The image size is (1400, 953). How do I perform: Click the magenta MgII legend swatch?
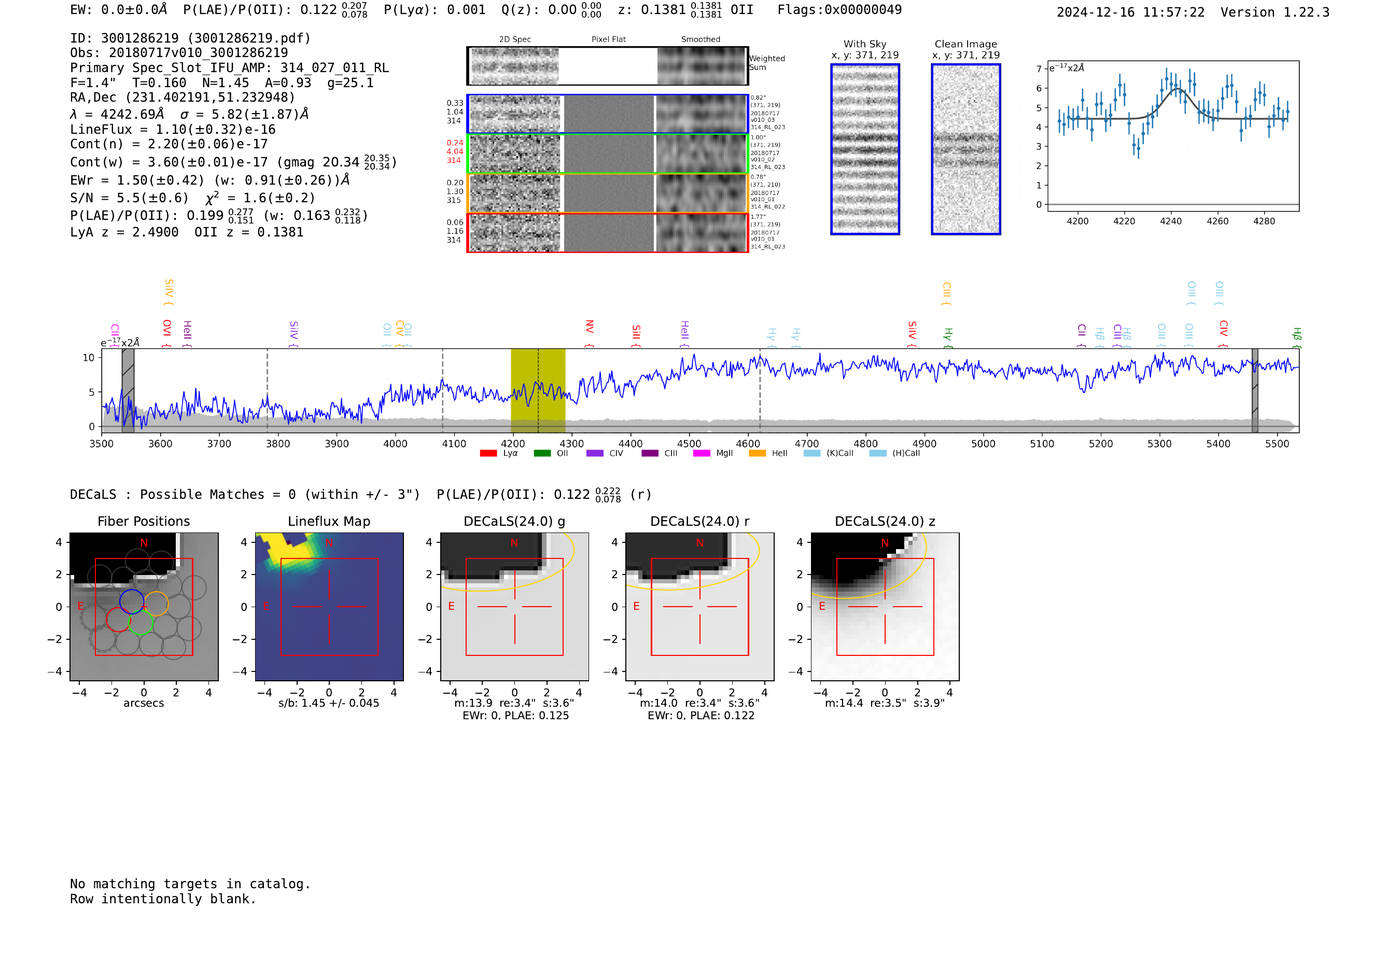(x=701, y=453)
